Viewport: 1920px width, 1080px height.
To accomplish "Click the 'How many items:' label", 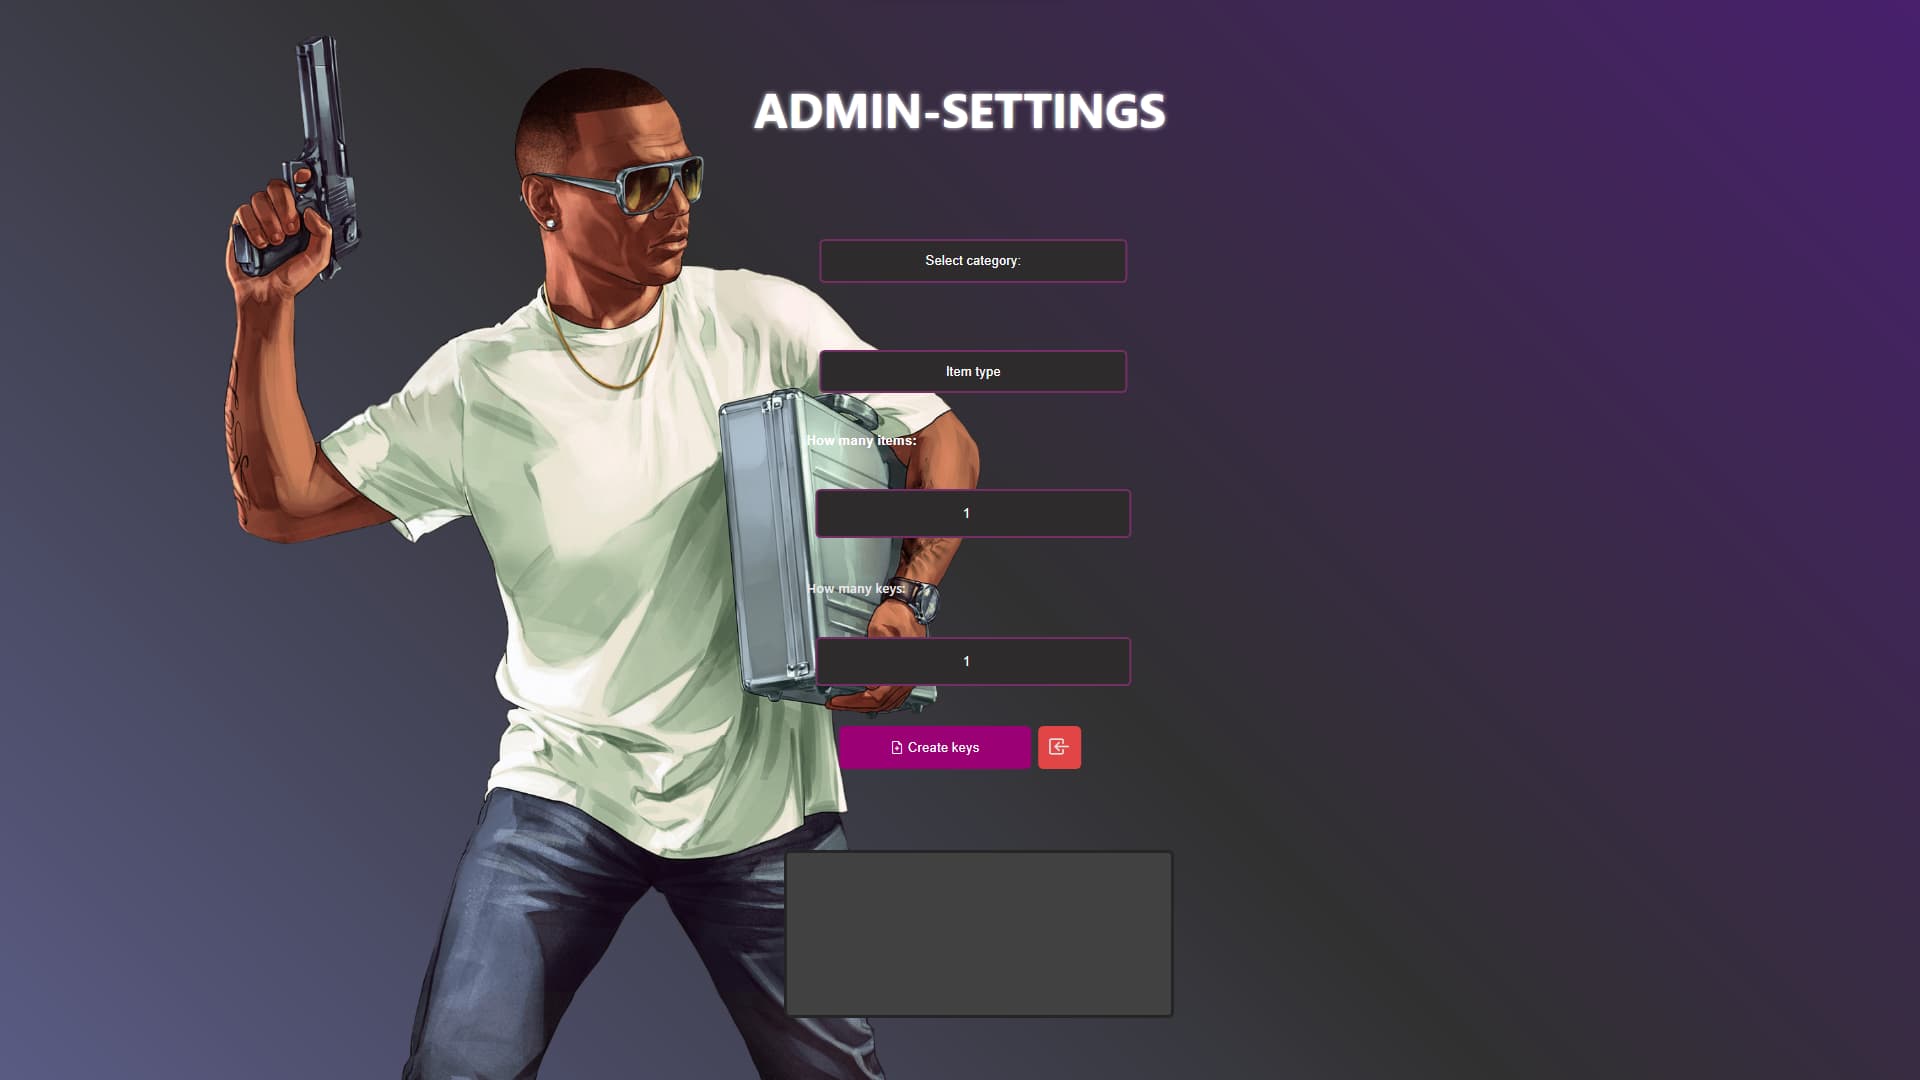I will (861, 440).
